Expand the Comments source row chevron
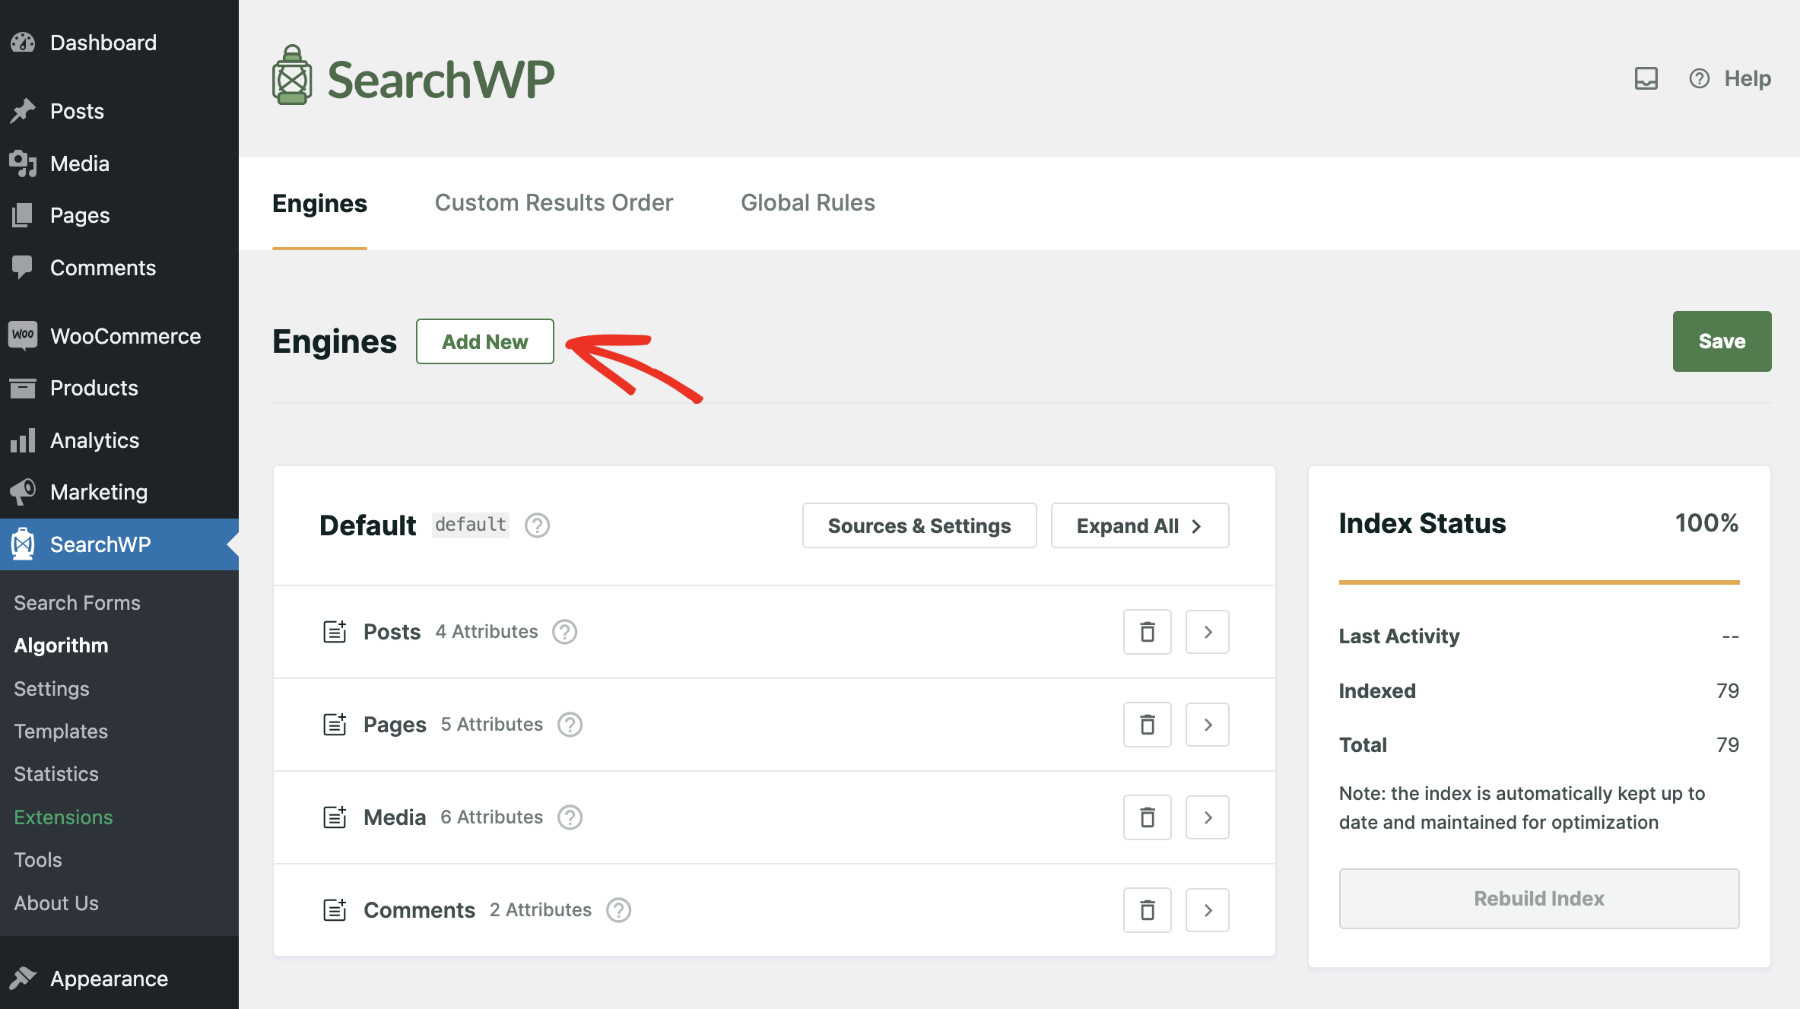 [1207, 910]
